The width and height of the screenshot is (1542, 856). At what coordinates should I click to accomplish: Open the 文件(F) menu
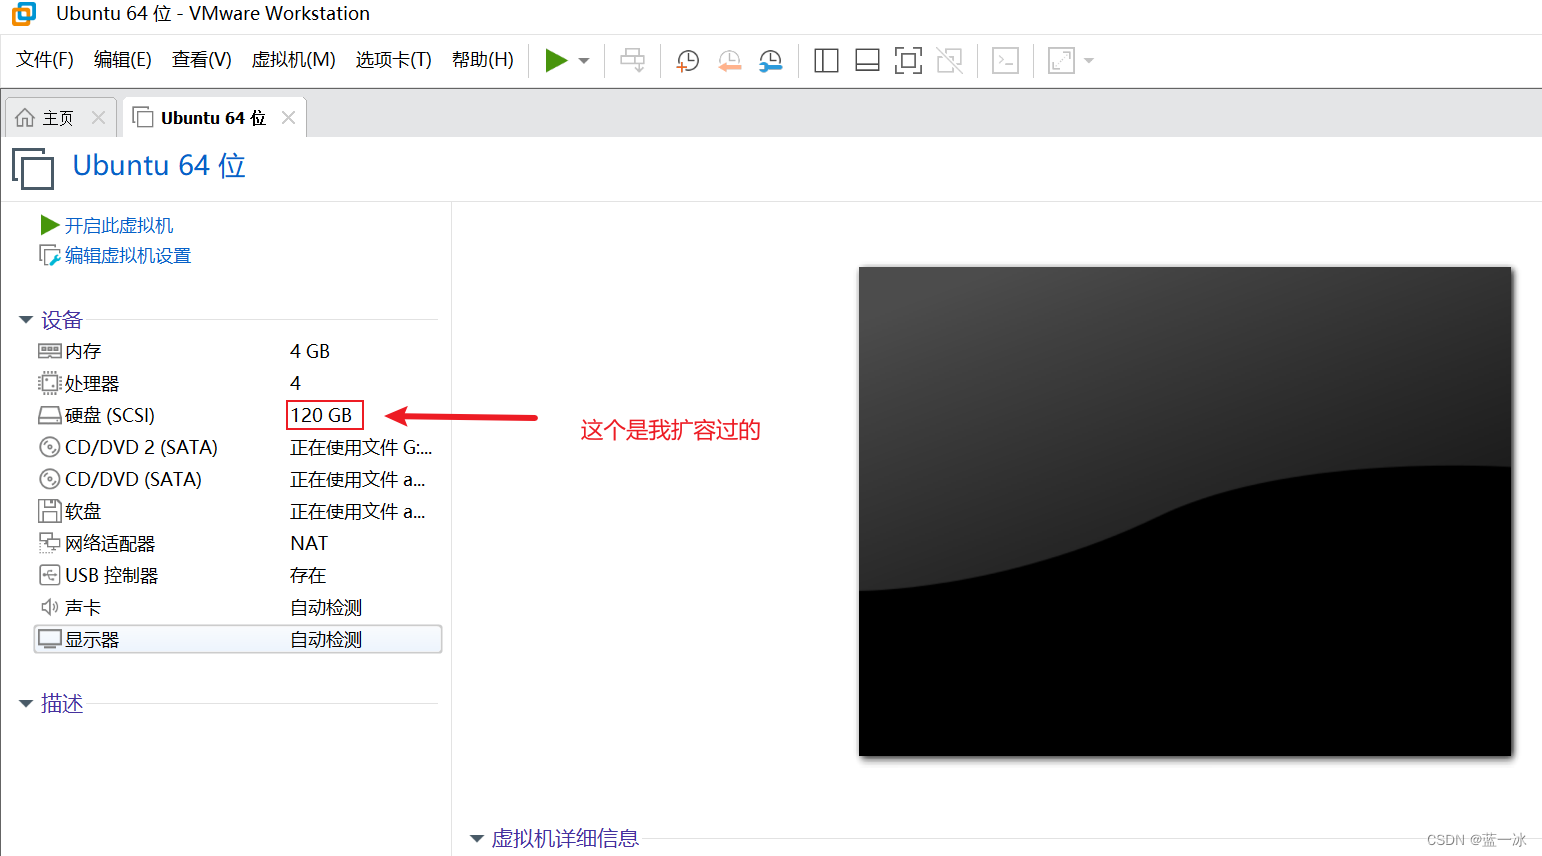[45, 60]
